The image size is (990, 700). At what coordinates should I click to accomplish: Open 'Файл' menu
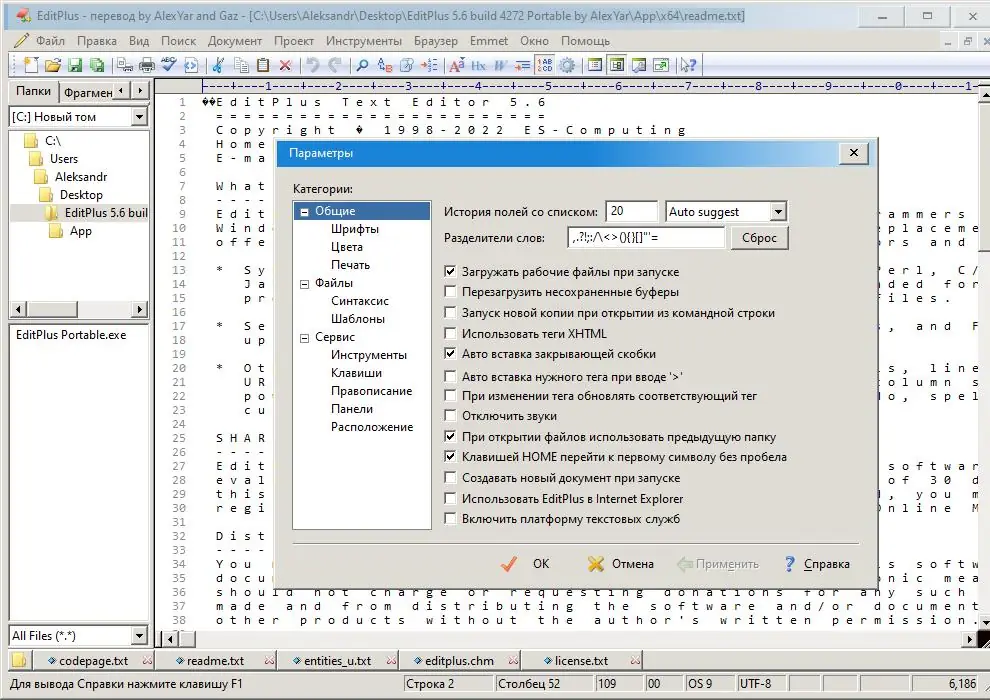pos(51,41)
